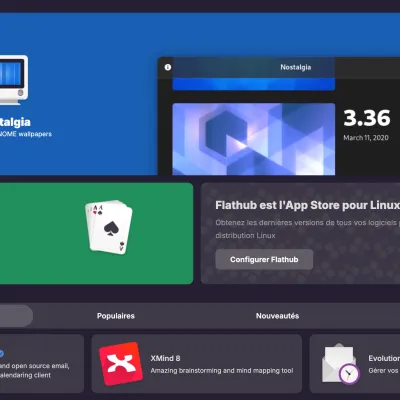The height and width of the screenshot is (400, 400).
Task: Open the solitaire playing cards banner
Action: [x=96, y=233]
